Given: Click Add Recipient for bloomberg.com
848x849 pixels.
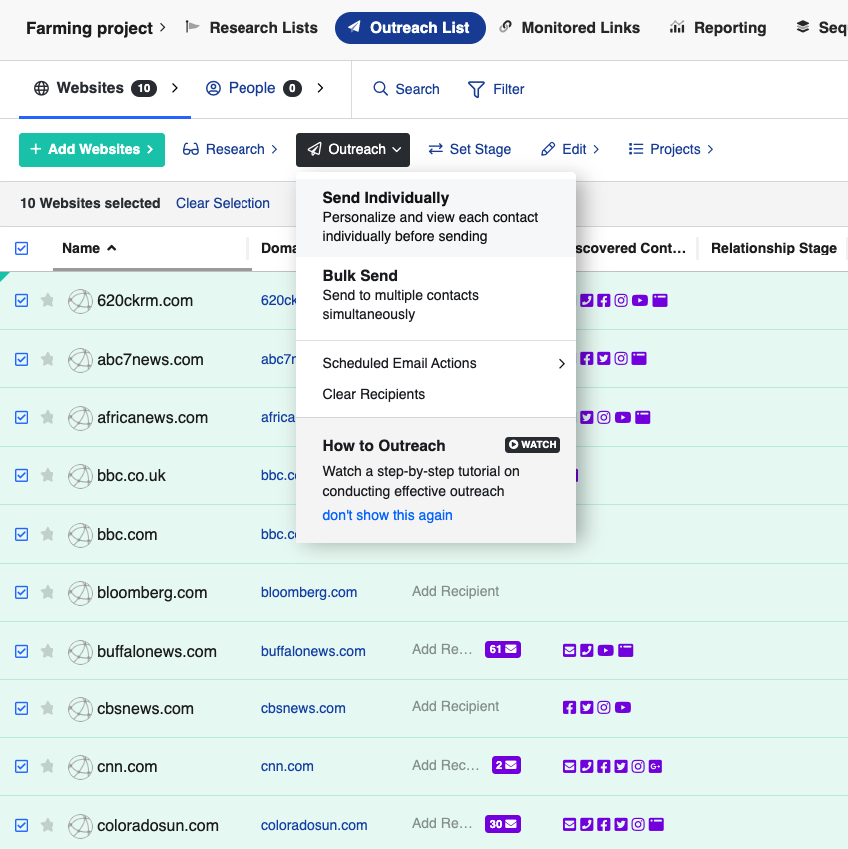Looking at the screenshot, I should 455,591.
